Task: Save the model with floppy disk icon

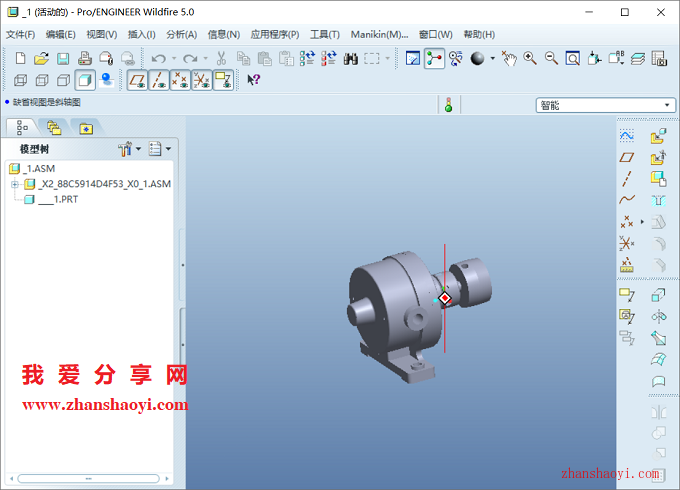Action: coord(63,58)
